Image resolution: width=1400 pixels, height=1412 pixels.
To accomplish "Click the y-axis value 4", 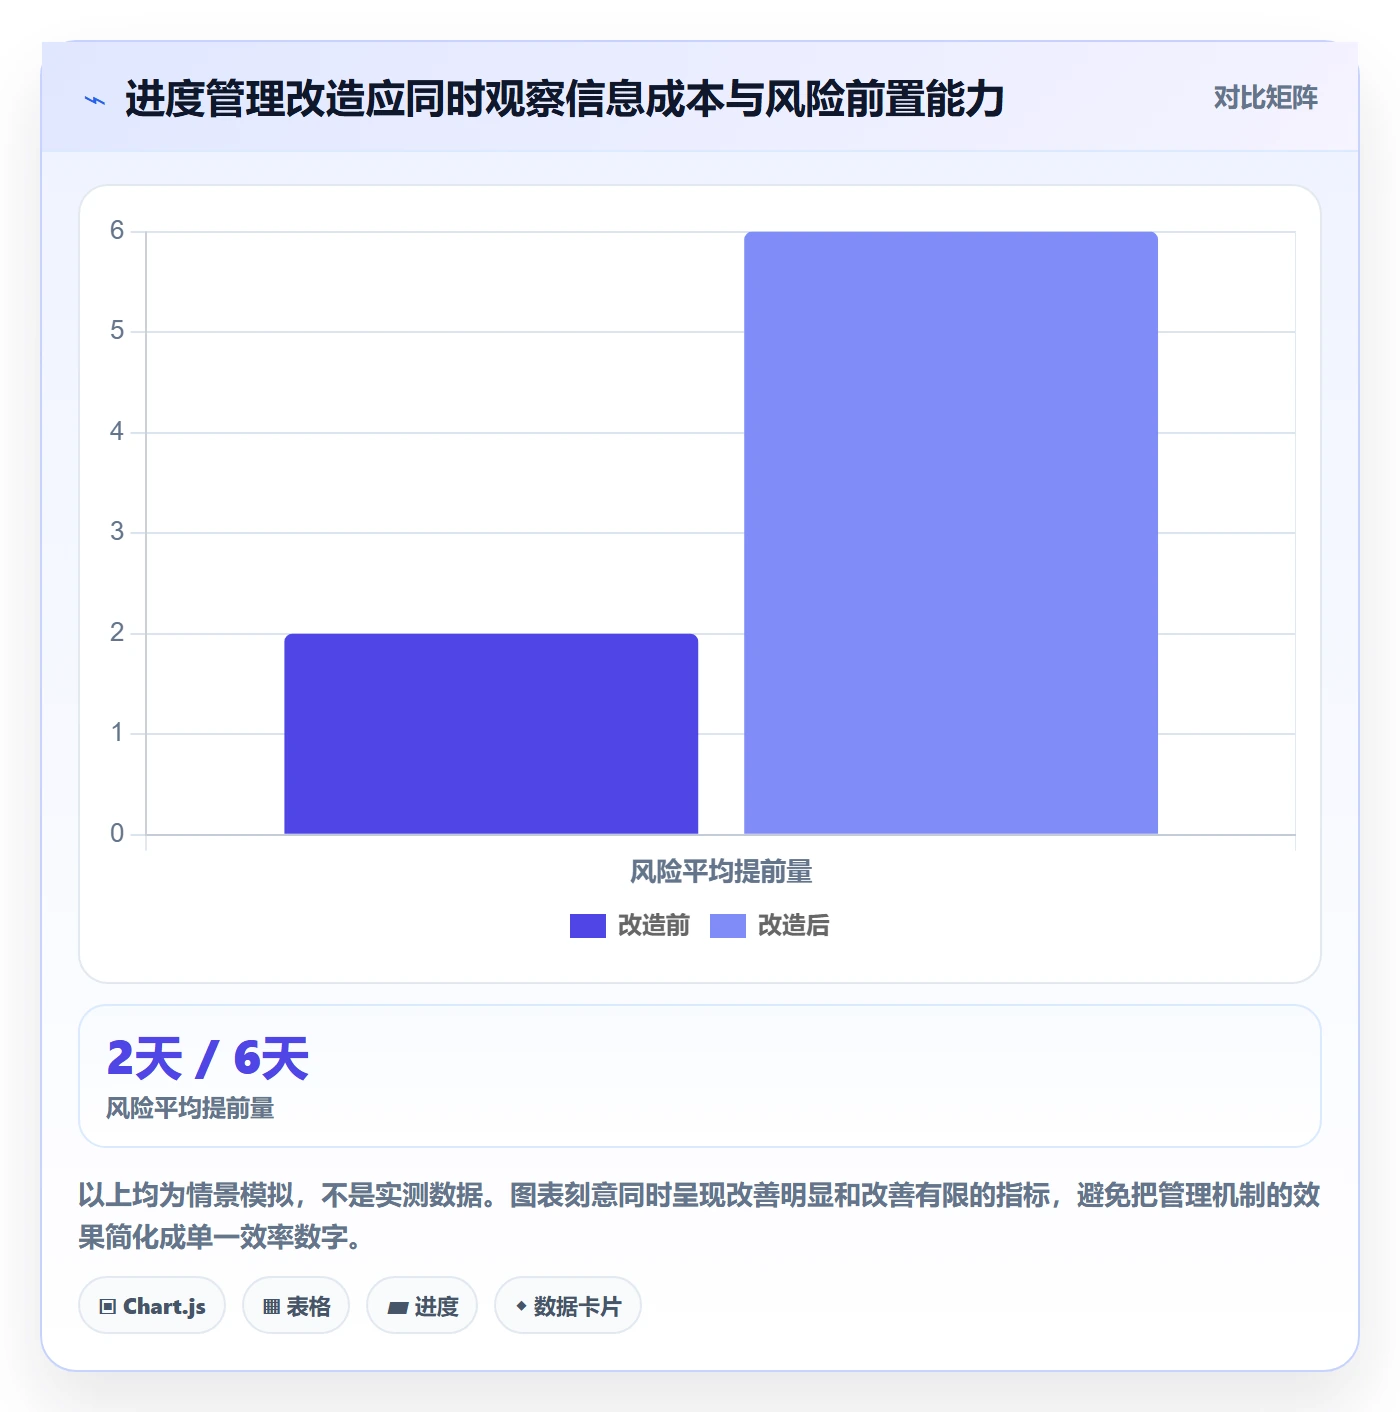I will (x=117, y=432).
